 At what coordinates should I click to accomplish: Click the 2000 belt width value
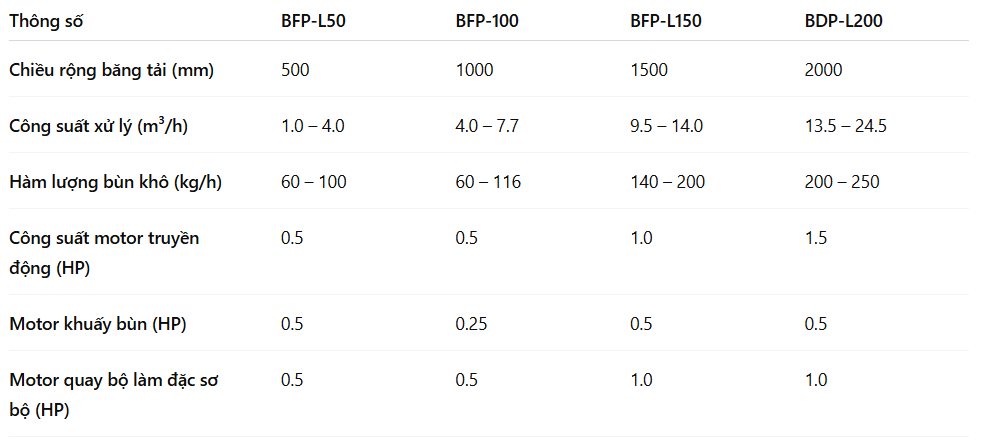(x=823, y=69)
